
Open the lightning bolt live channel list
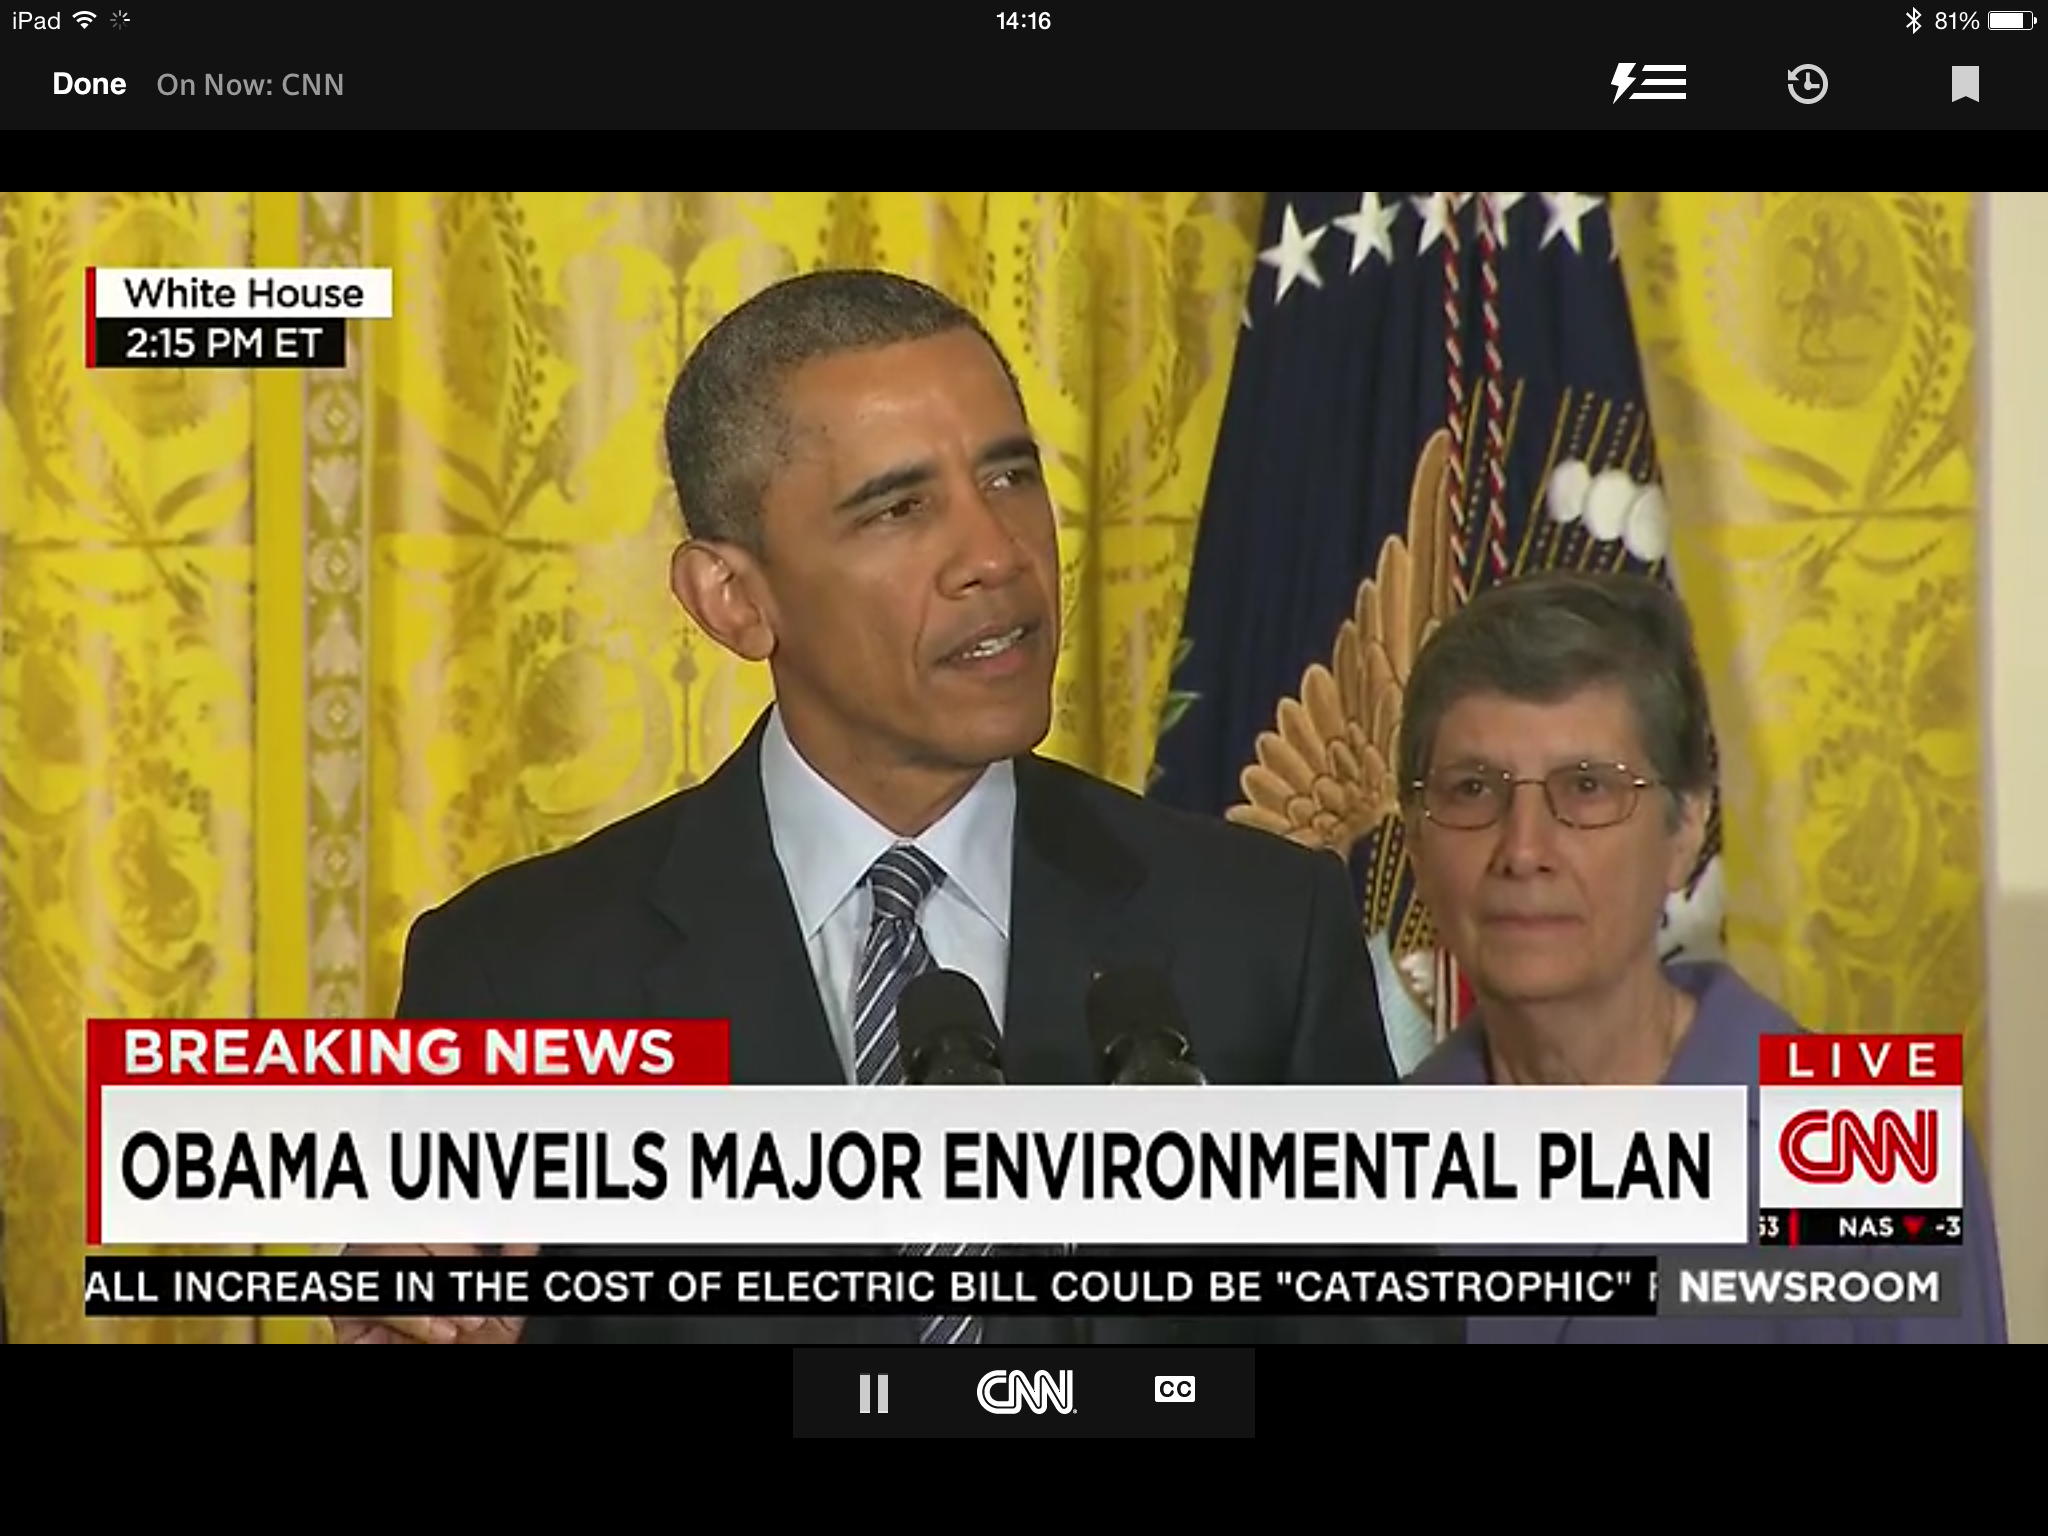(x=1648, y=84)
